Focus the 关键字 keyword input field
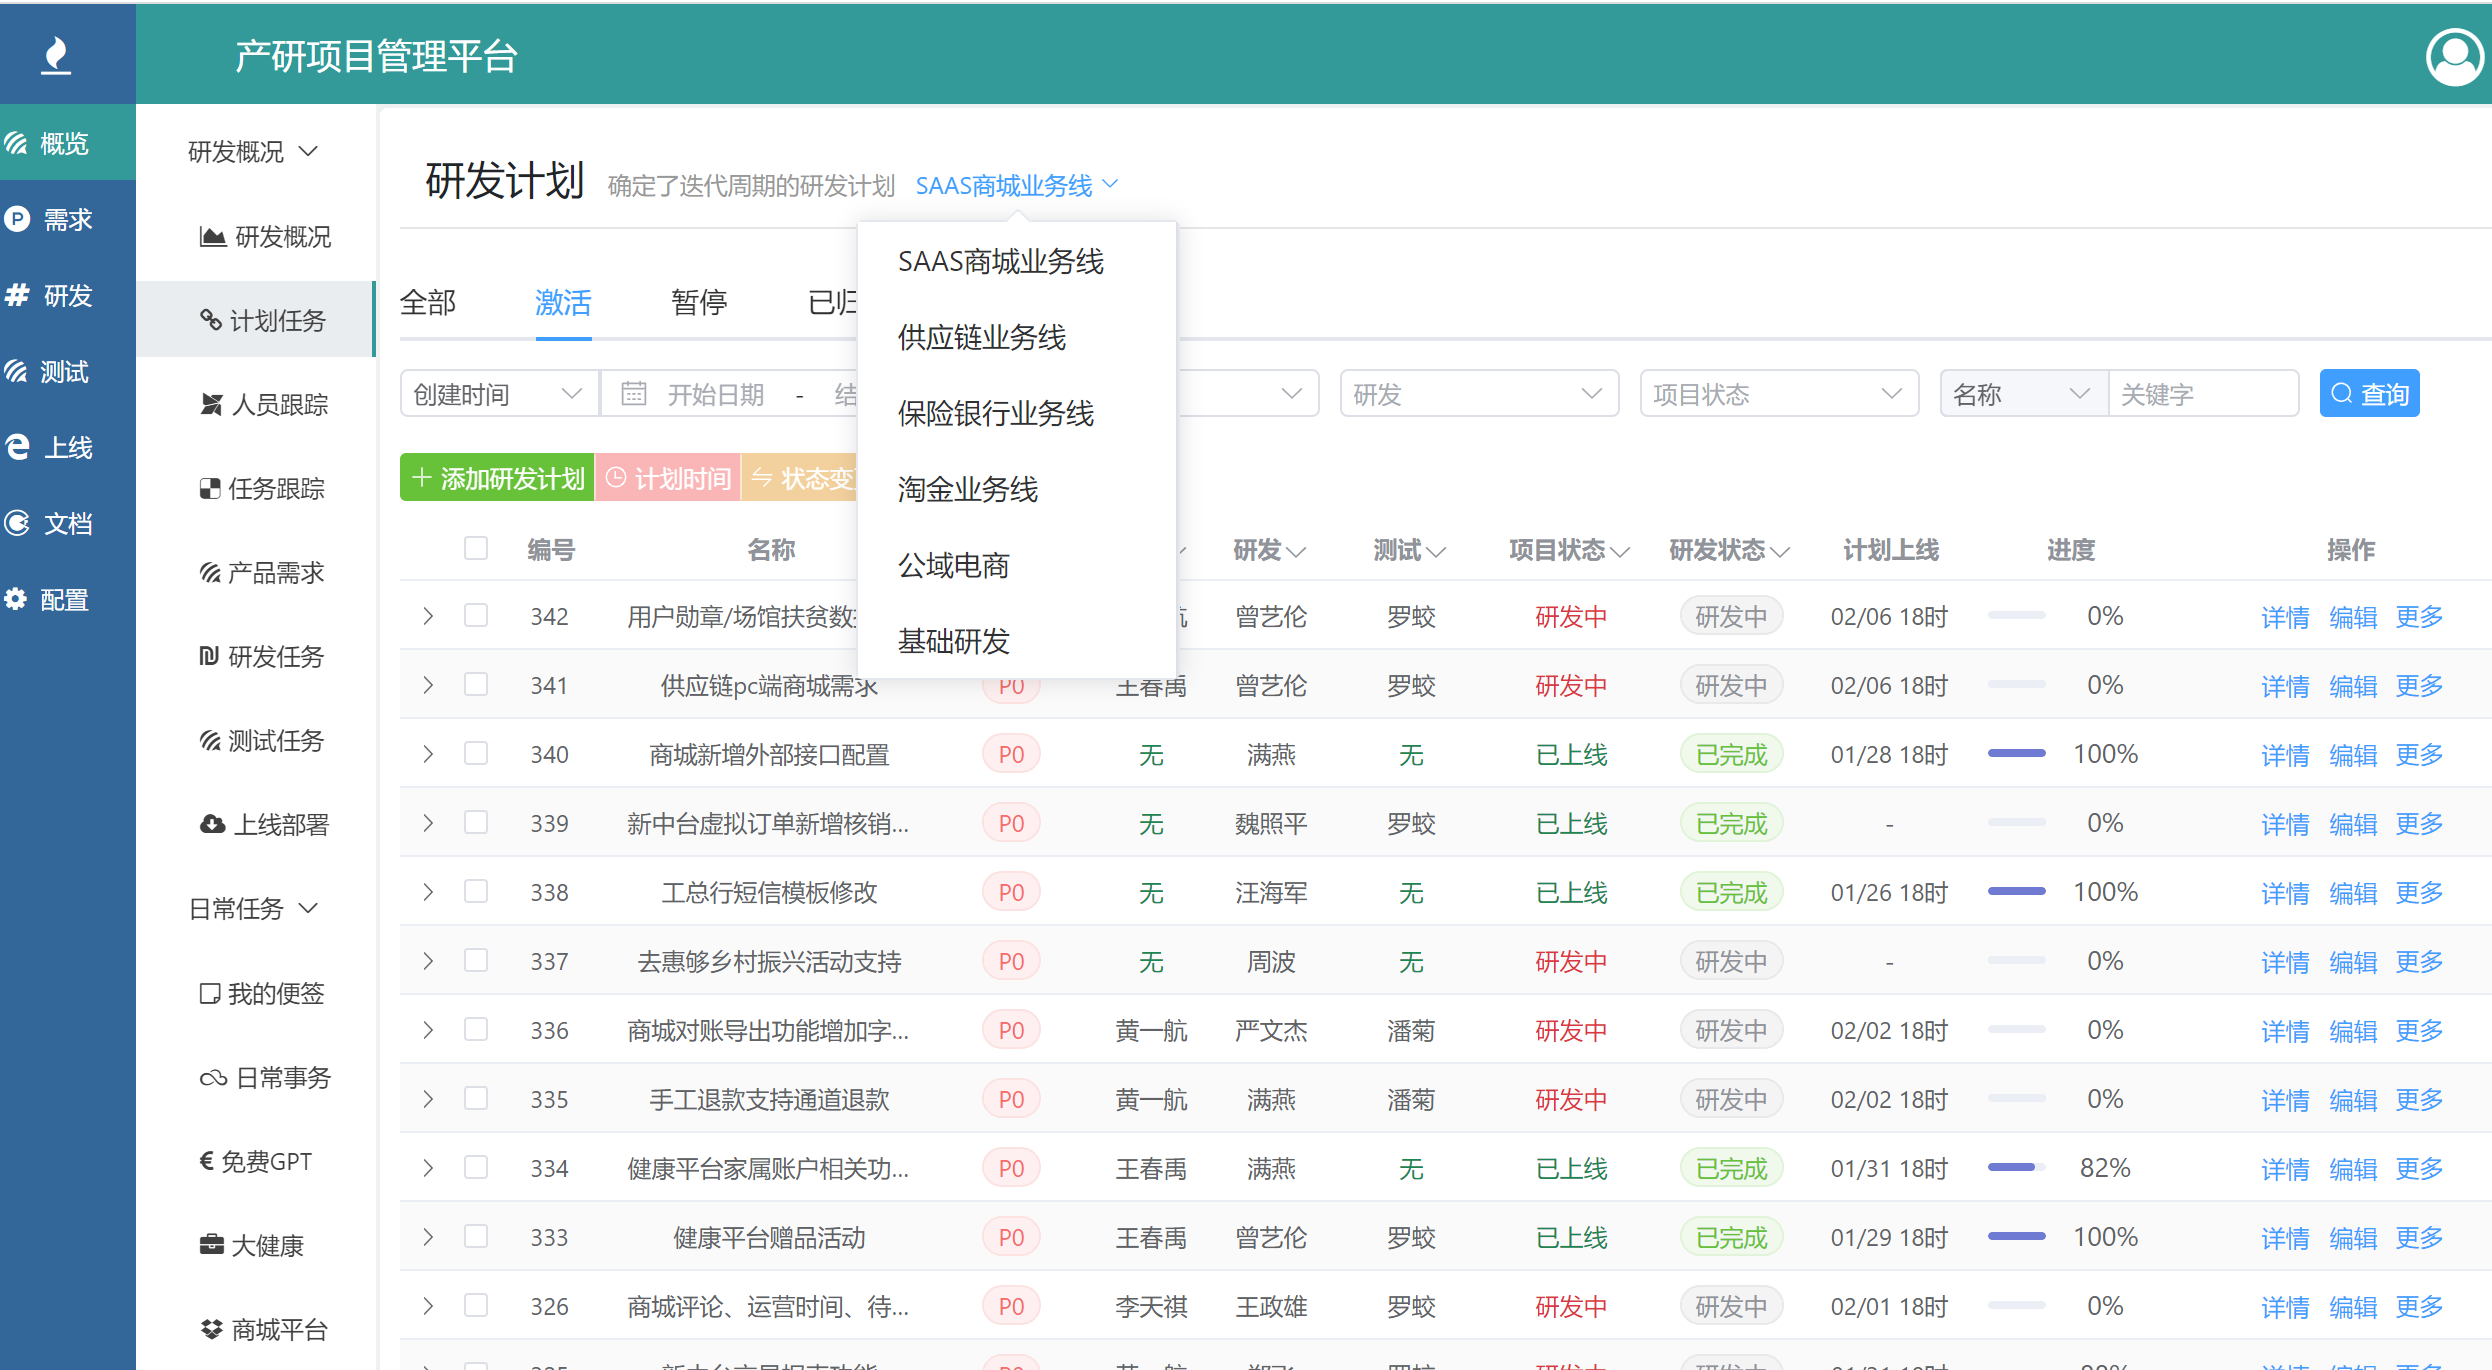Image resolution: width=2492 pixels, height=1370 pixels. 2203,394
